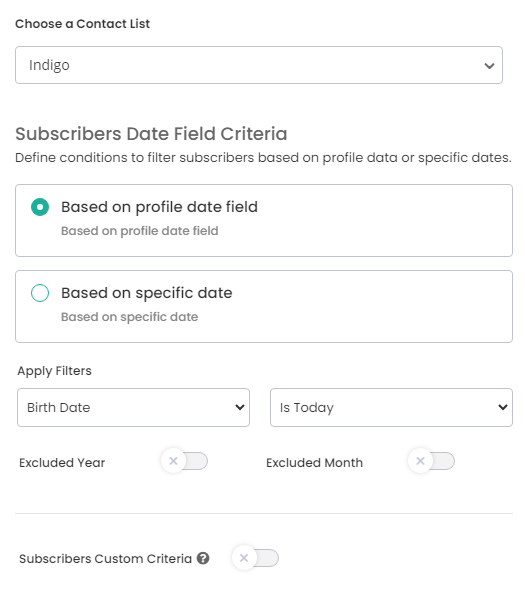The height and width of the screenshot is (601, 525).
Task: Enable the Excluded Year toggle
Action: (x=185, y=461)
